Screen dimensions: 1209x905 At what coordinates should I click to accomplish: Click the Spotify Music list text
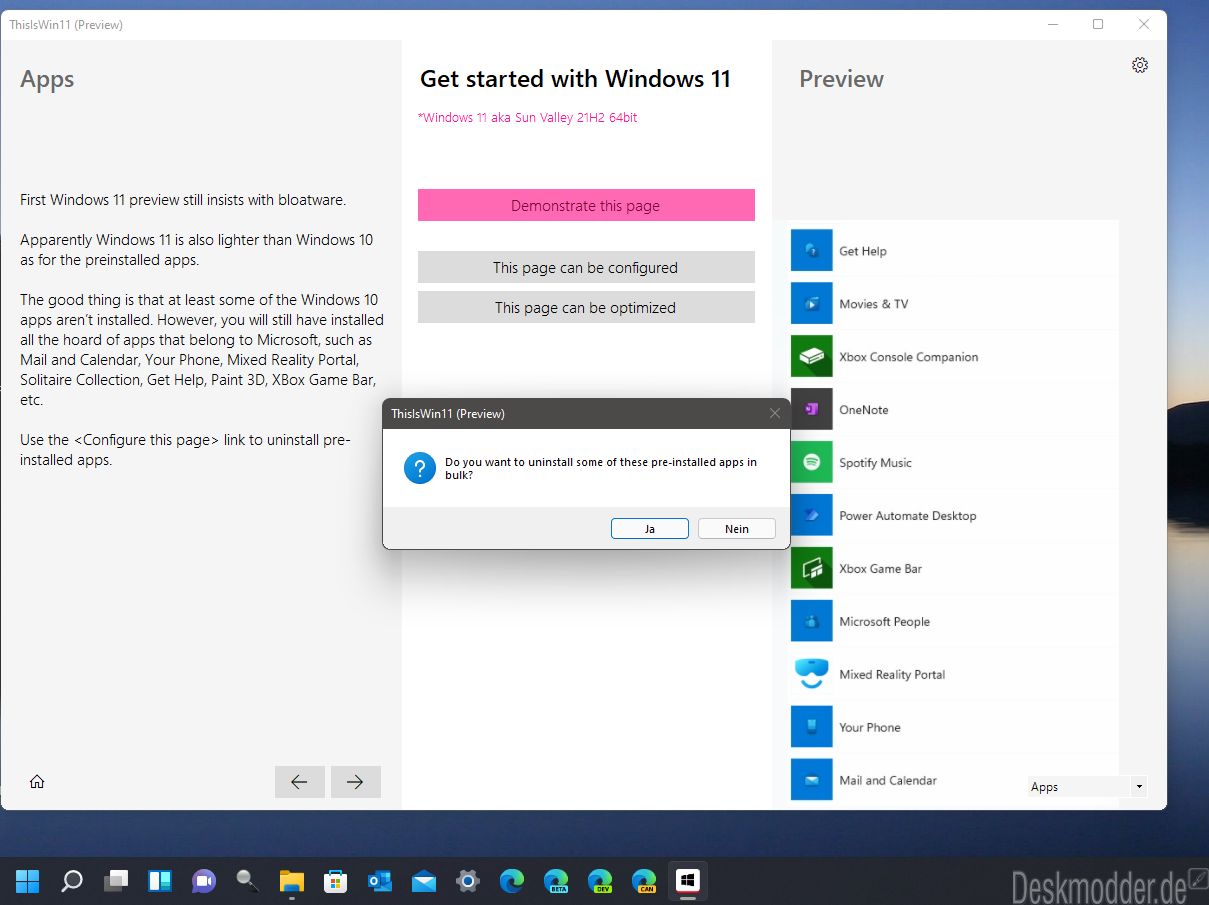tap(875, 463)
